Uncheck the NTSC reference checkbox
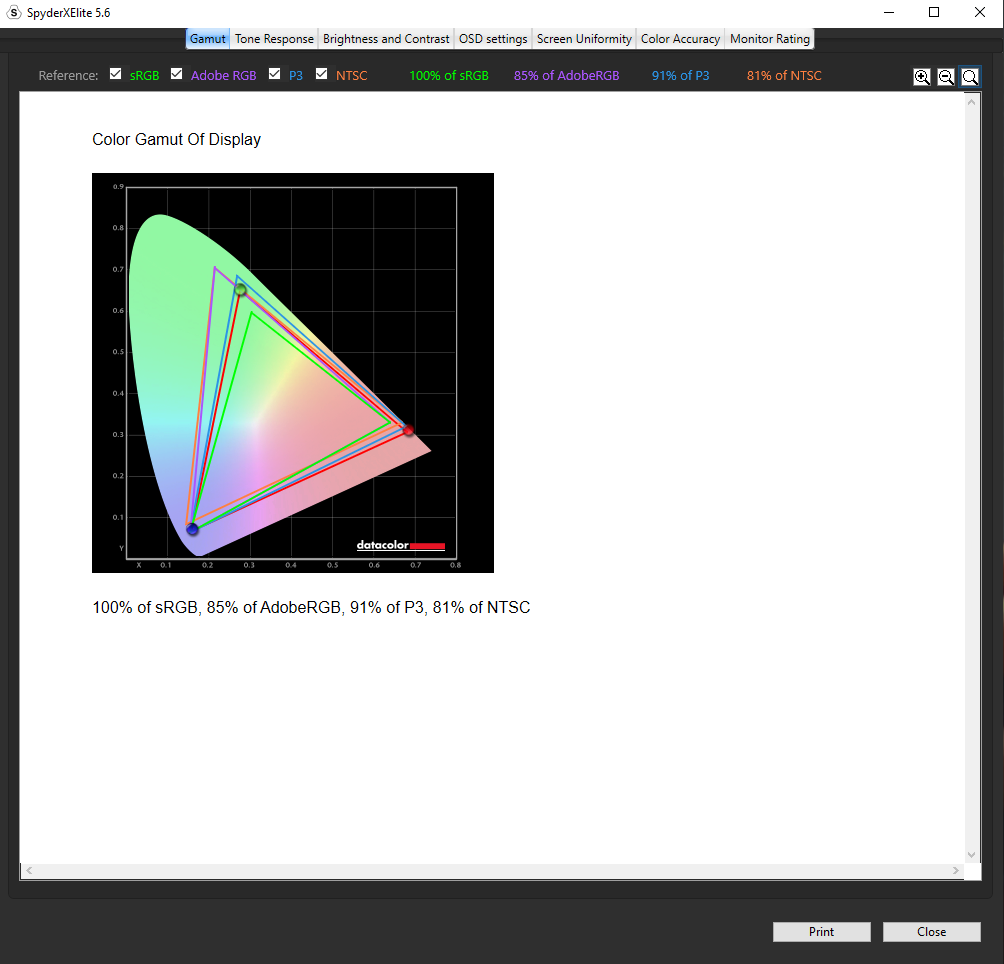 point(322,74)
